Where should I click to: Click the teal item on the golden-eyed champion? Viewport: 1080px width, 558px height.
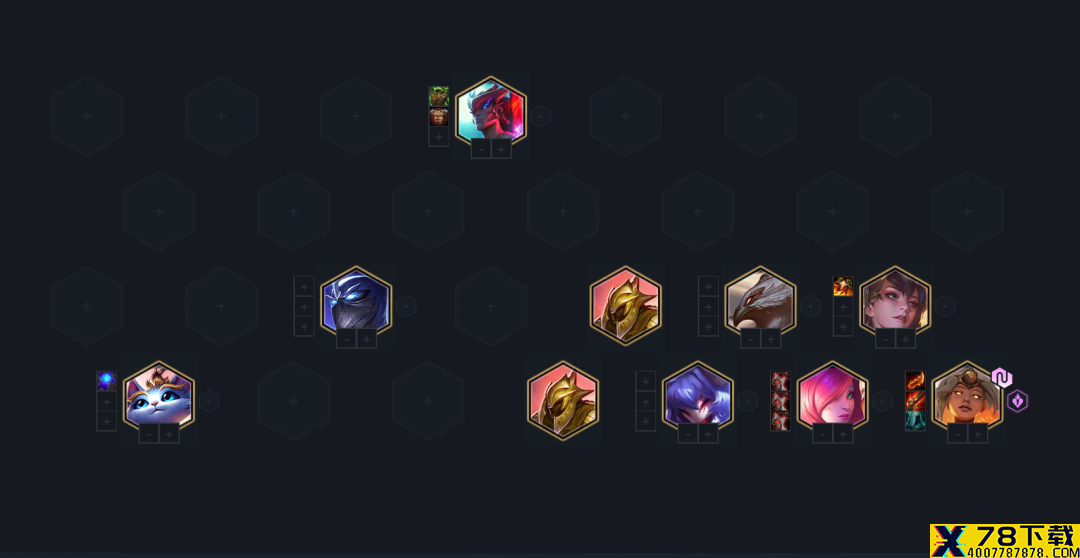pyautogui.click(x=915, y=421)
